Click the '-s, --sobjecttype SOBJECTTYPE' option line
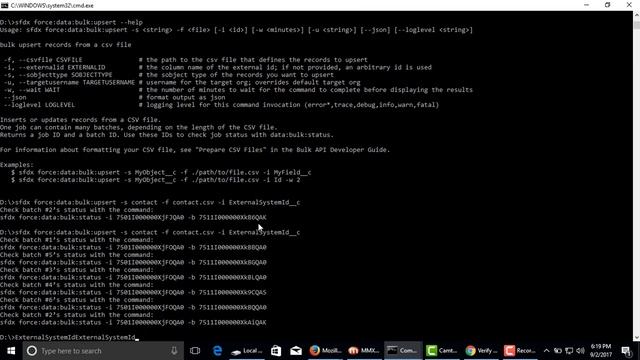 coord(169,75)
